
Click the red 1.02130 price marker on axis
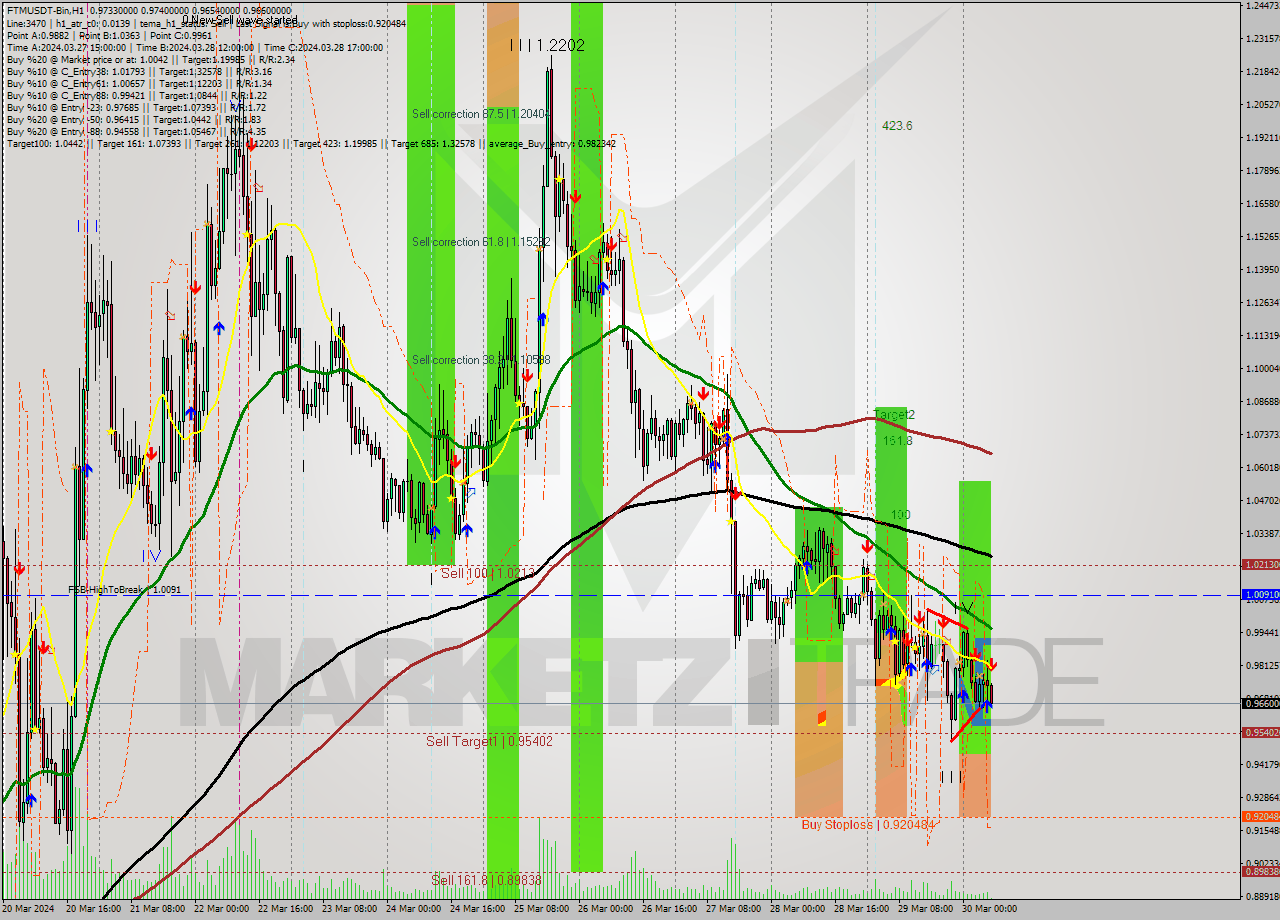click(1260, 565)
